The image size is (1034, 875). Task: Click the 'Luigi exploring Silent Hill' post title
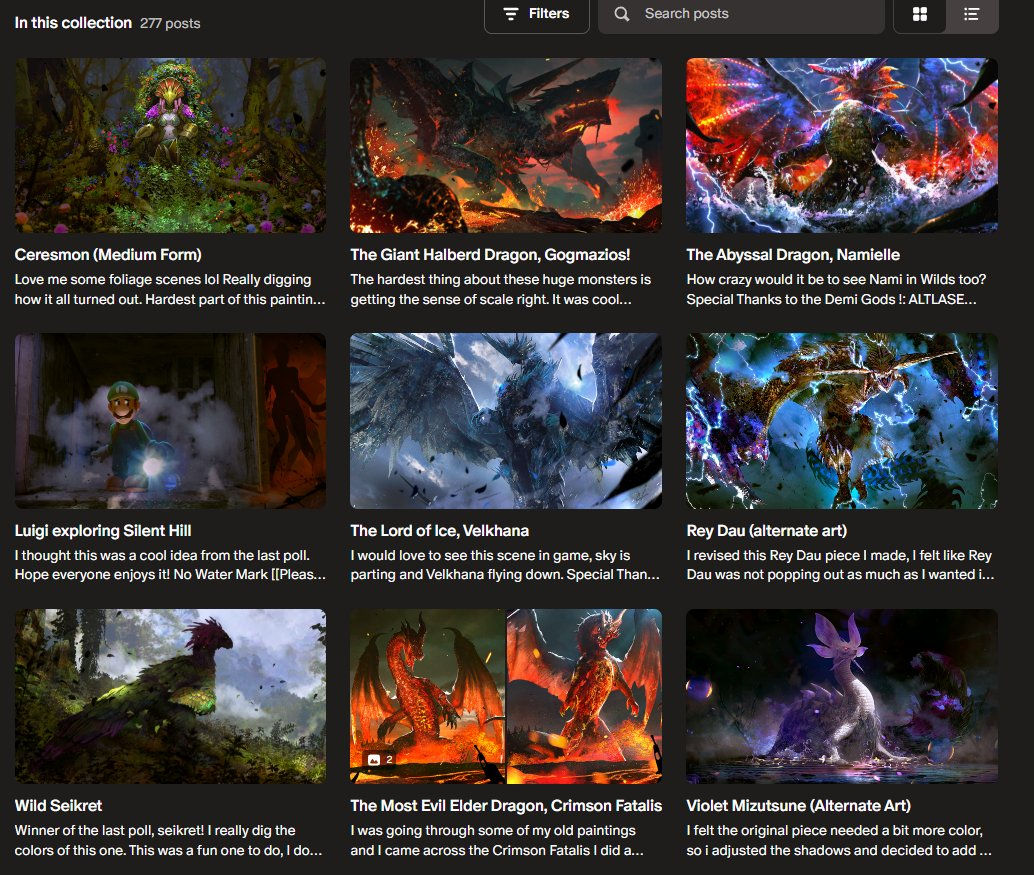103,530
